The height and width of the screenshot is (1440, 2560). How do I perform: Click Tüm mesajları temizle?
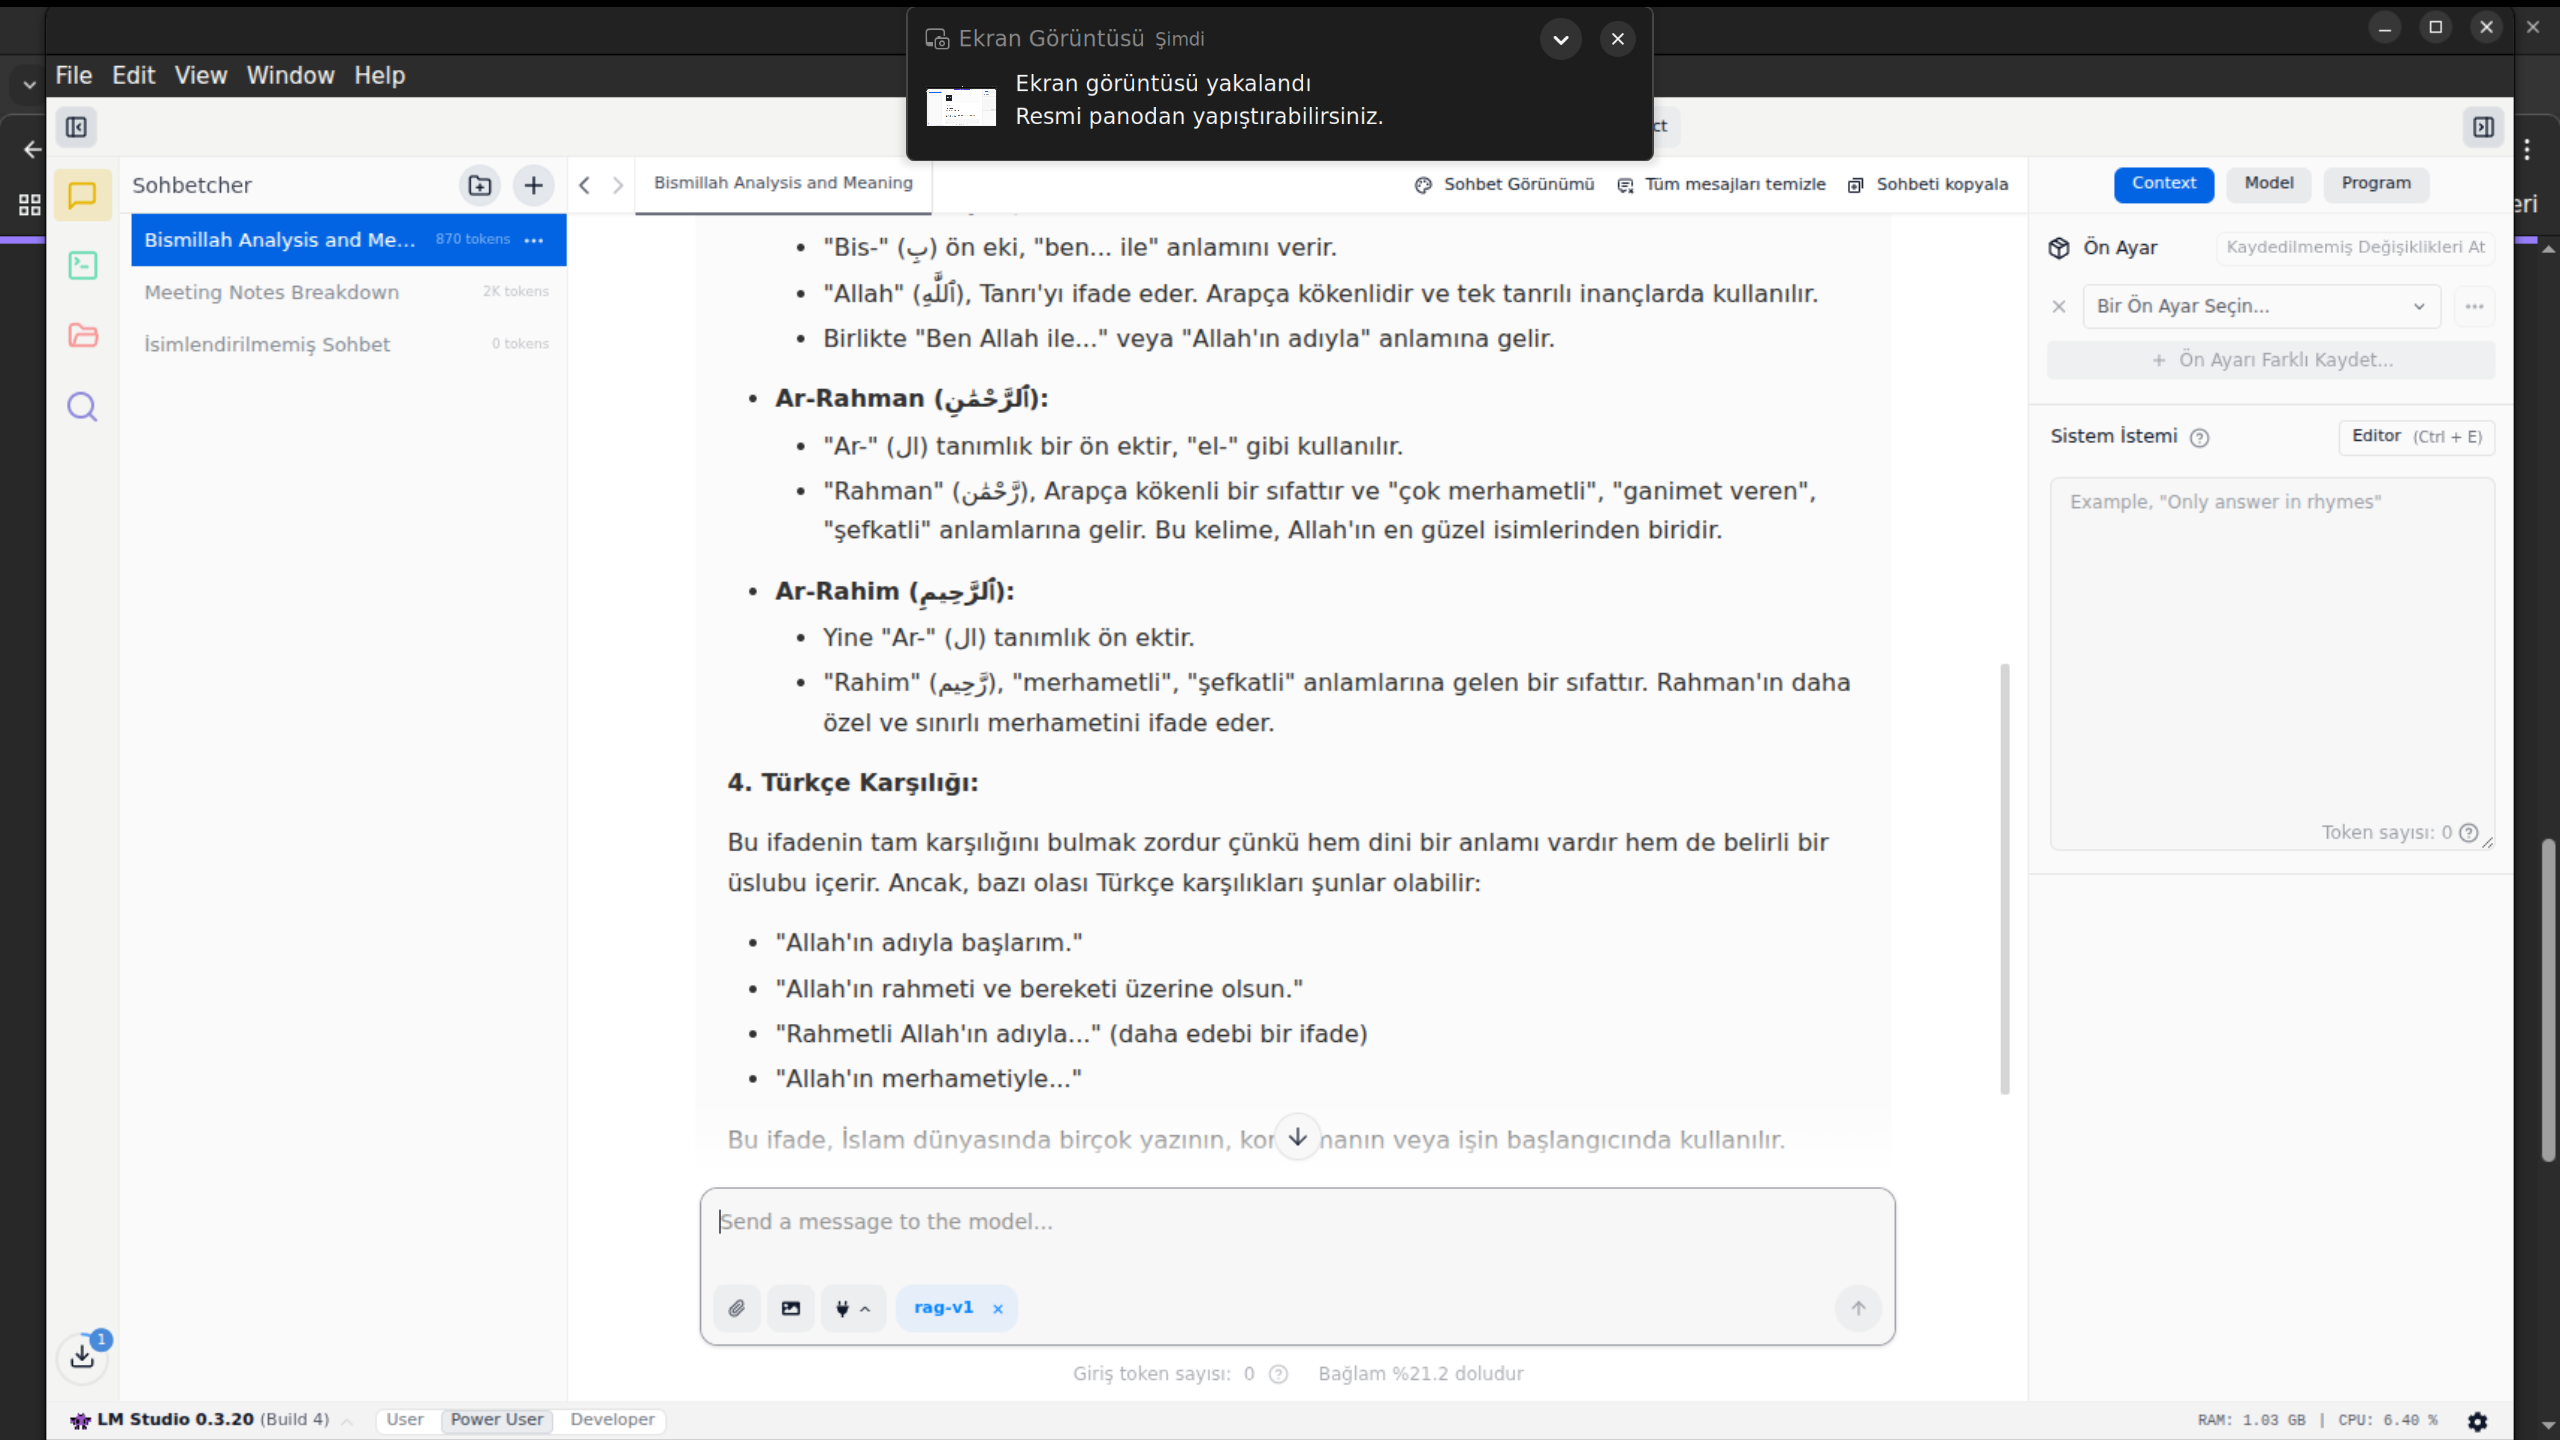[x=1721, y=184]
